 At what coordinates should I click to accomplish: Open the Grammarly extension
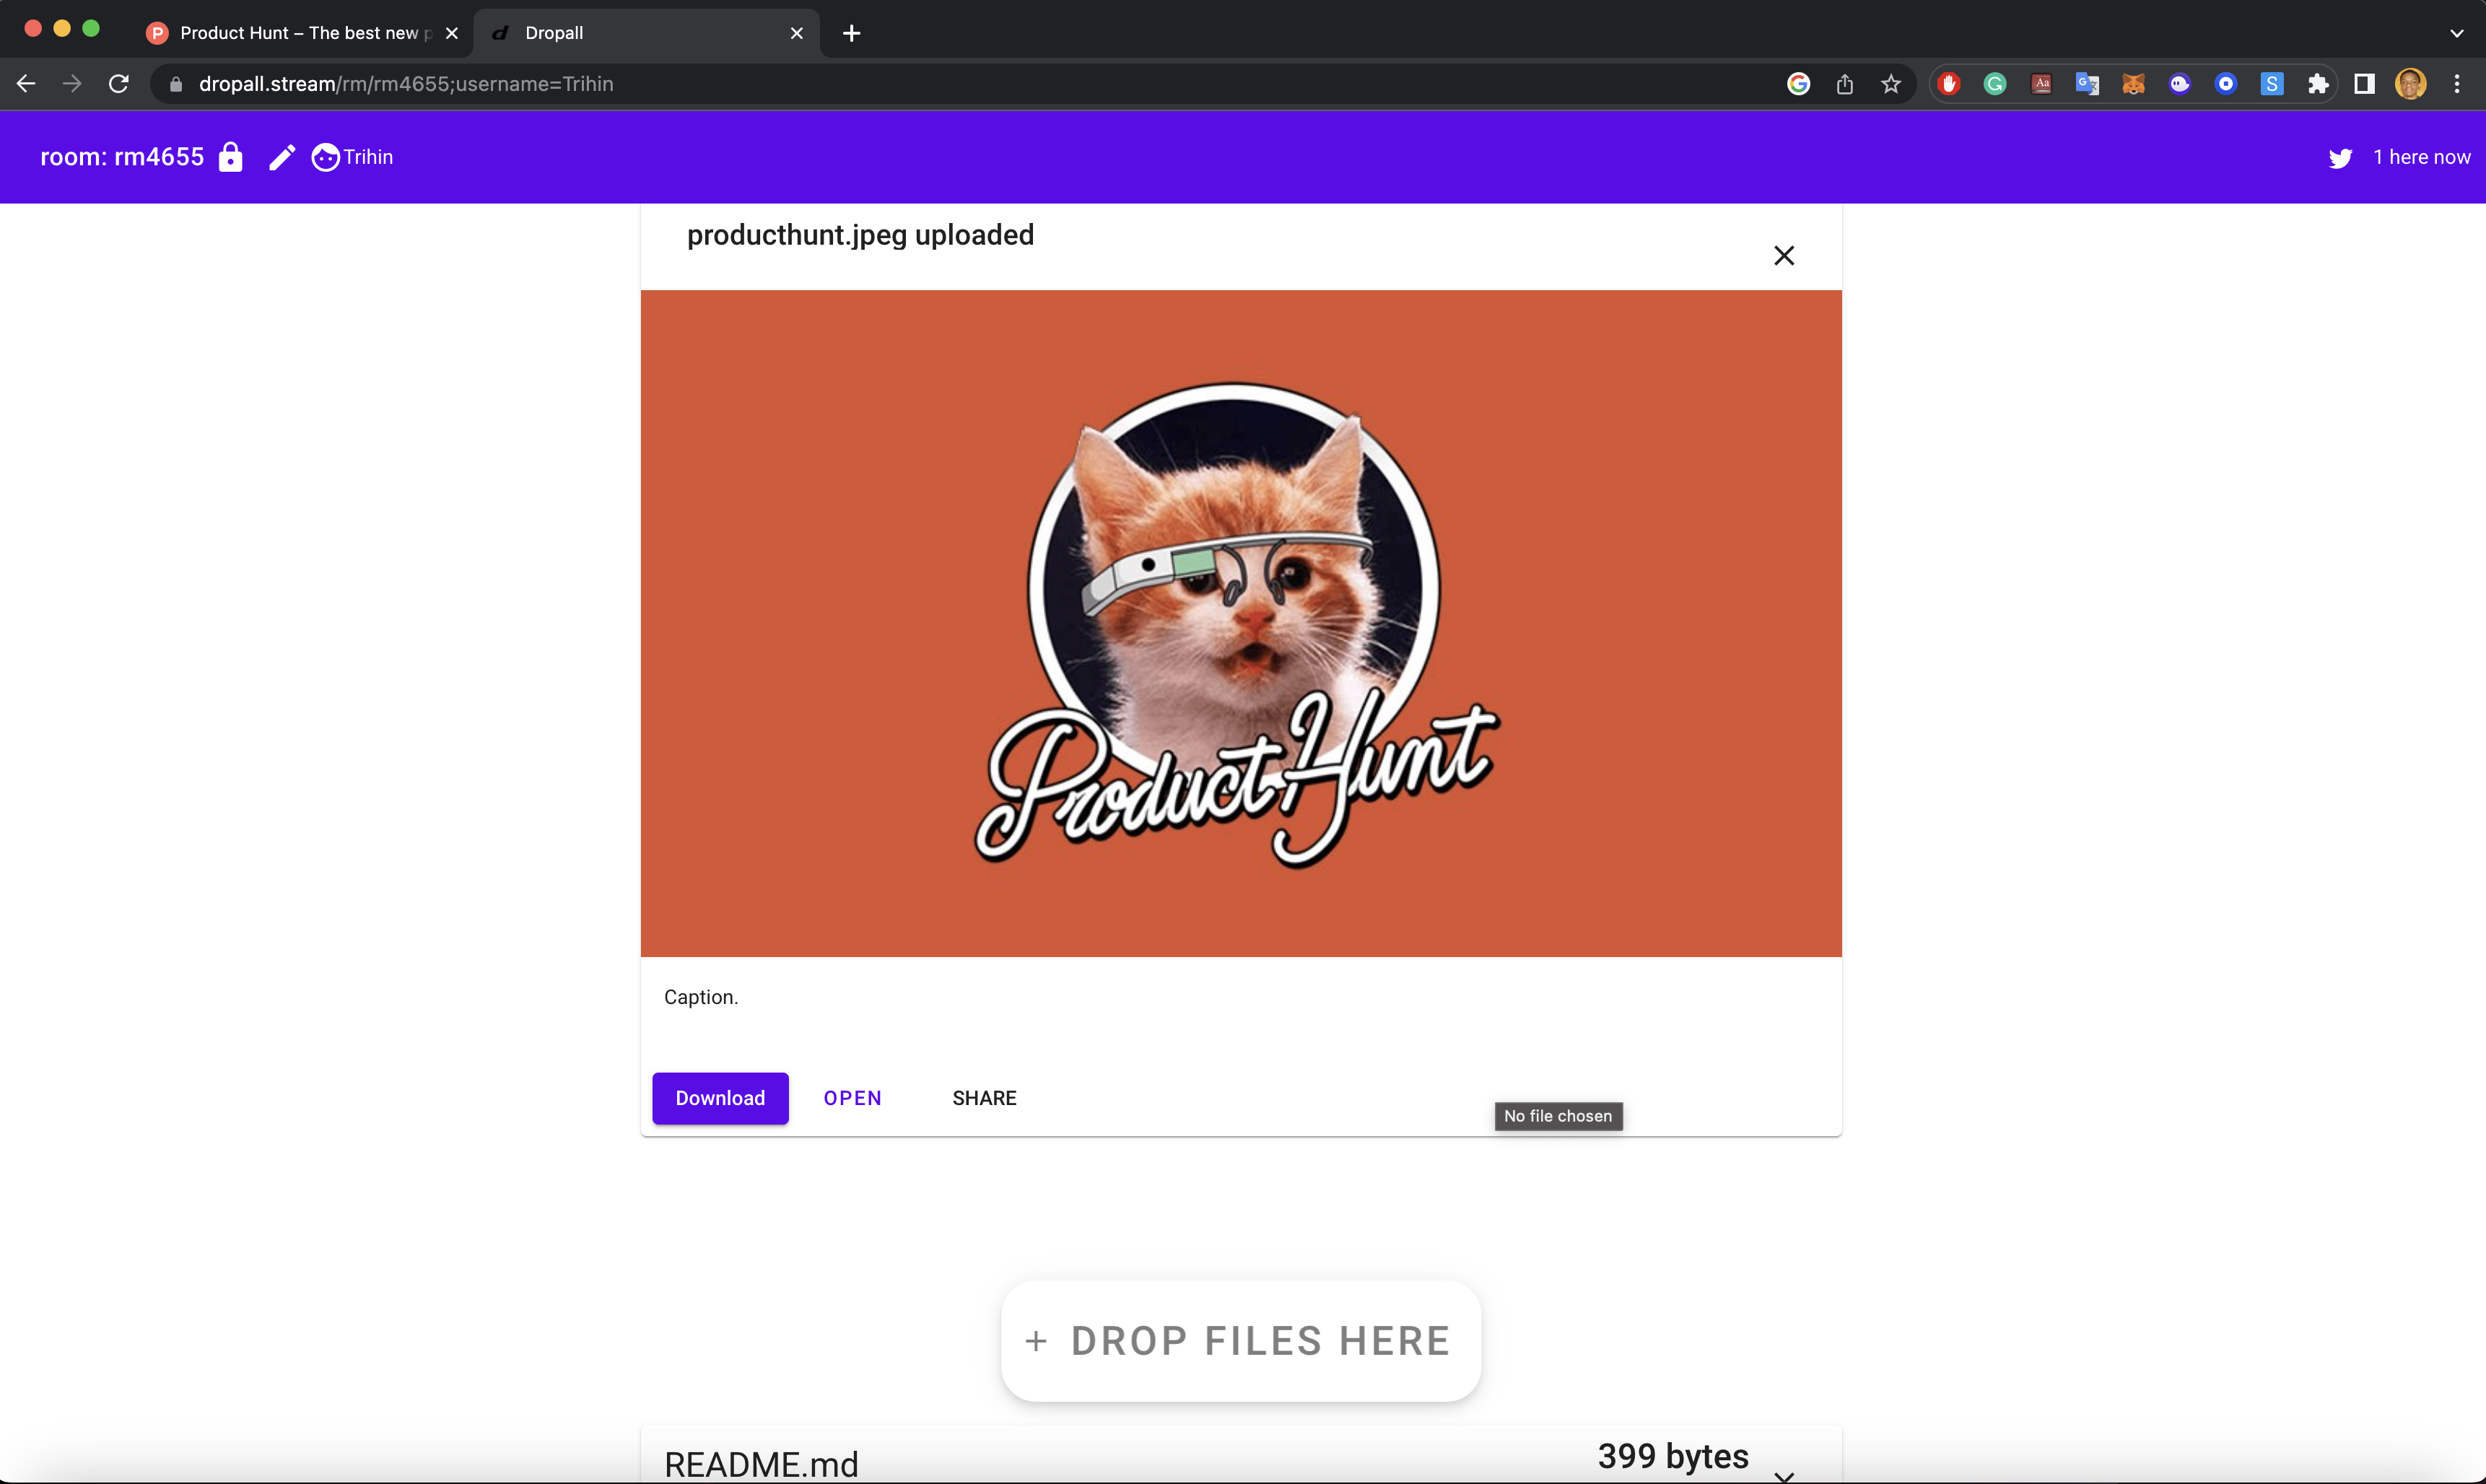pos(1995,84)
